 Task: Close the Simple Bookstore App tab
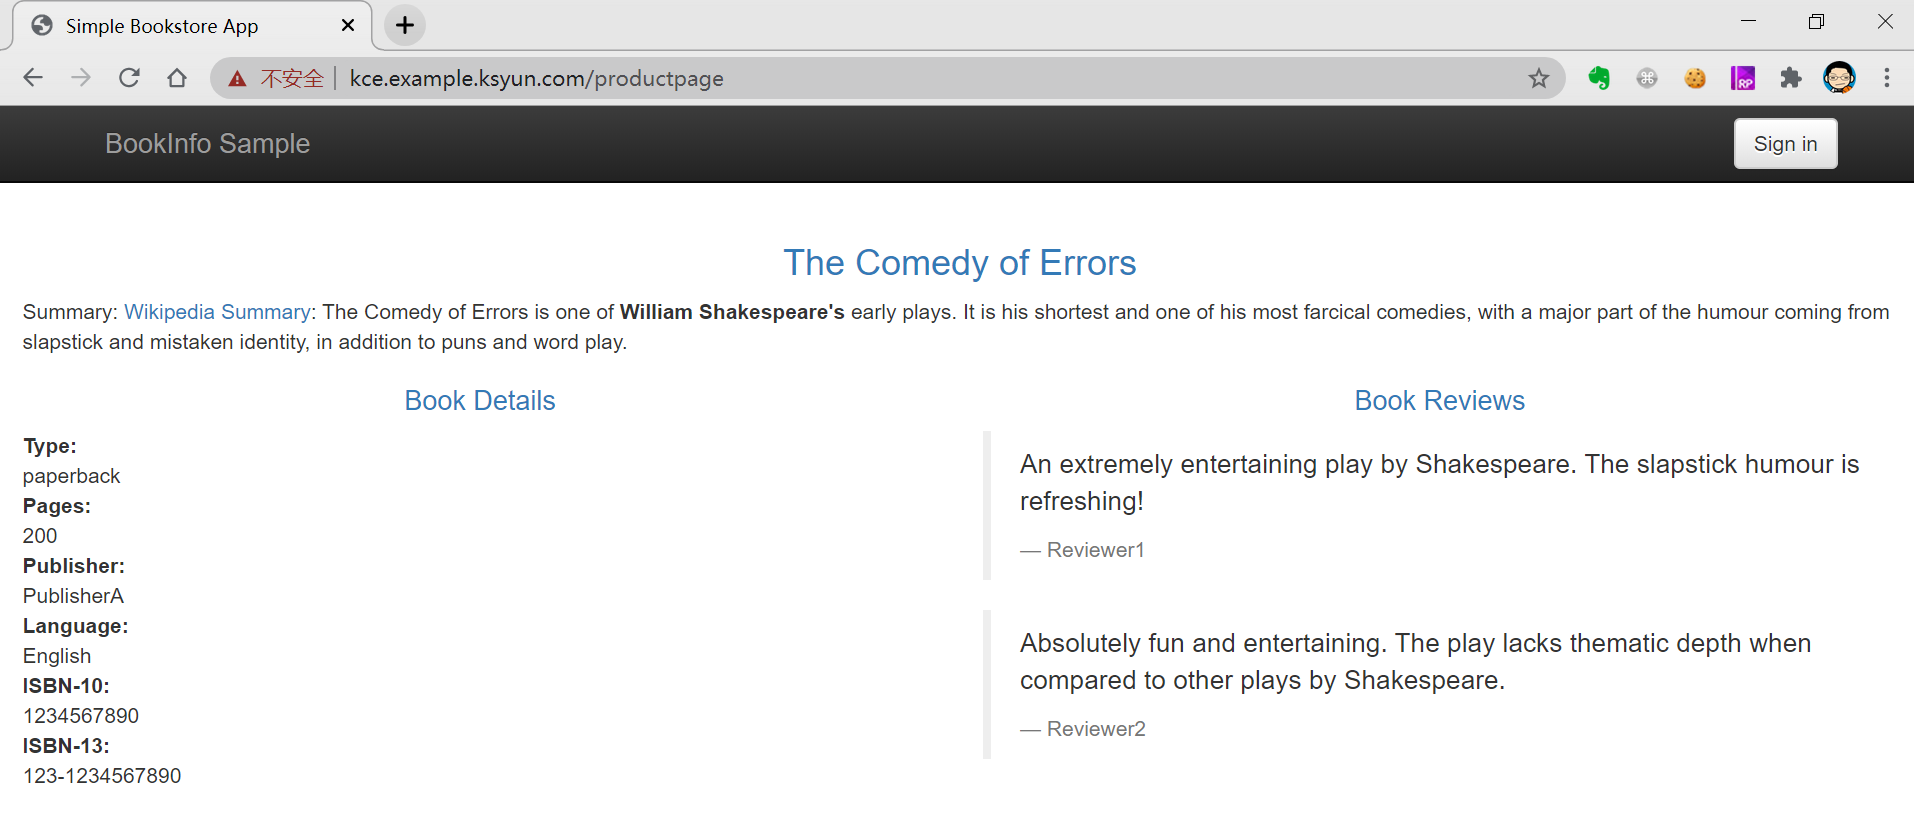pyautogui.click(x=348, y=26)
